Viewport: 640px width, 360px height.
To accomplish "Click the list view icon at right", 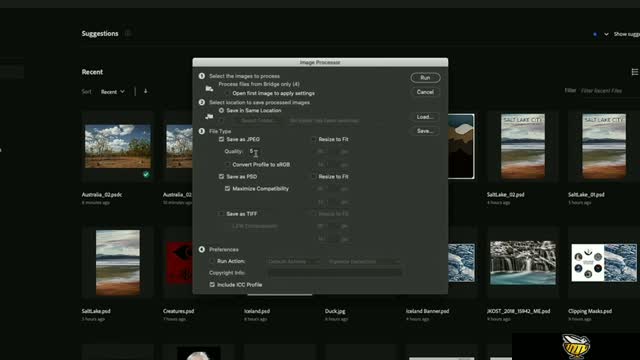I will click(x=635, y=72).
